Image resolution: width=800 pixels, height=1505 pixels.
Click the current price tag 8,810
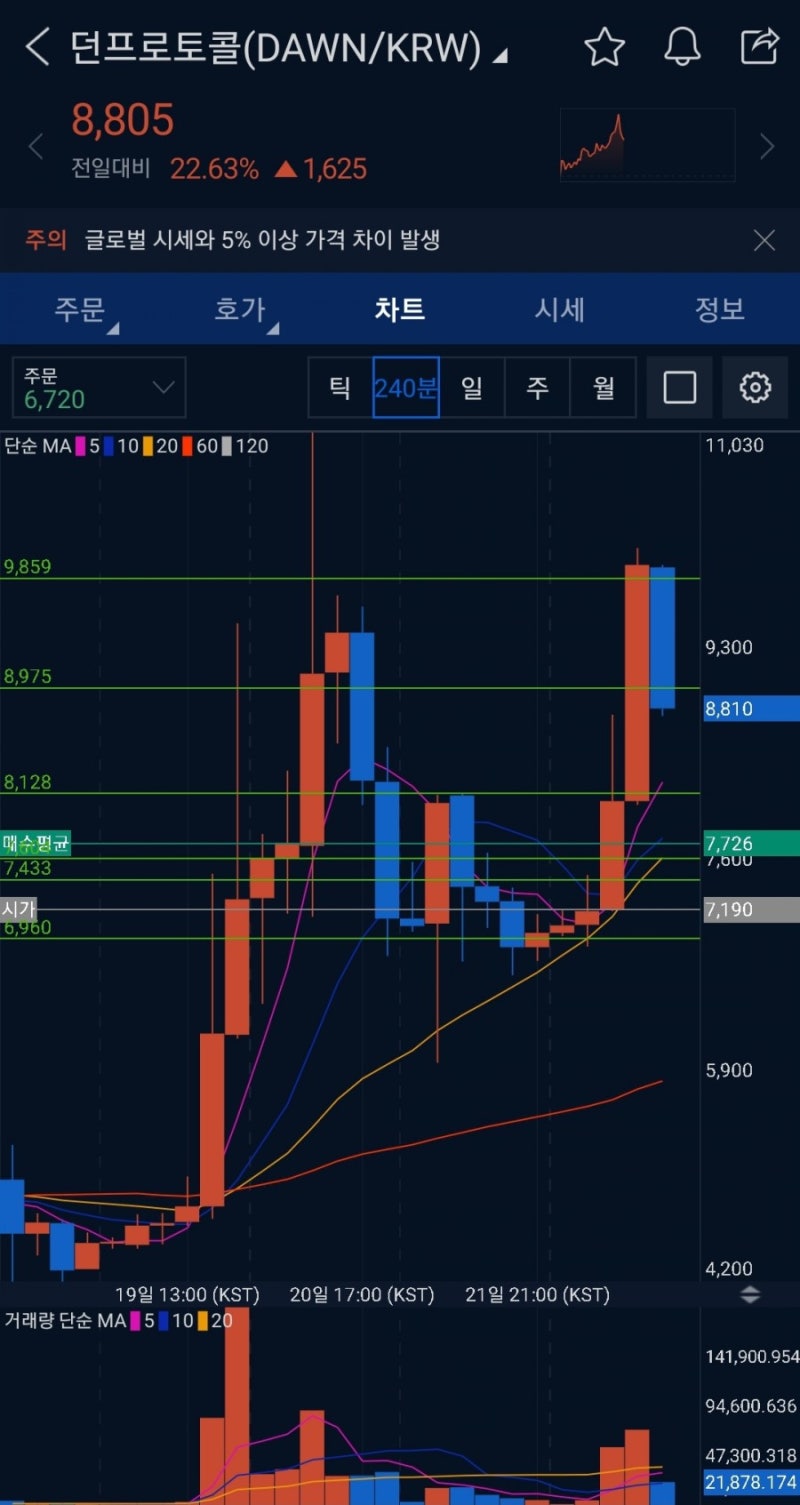tap(751, 709)
